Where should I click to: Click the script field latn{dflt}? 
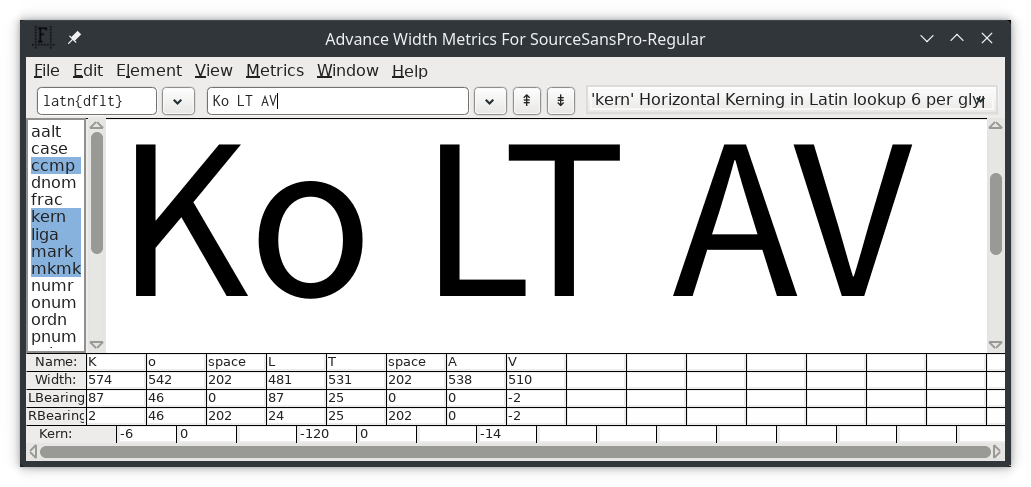pos(97,101)
